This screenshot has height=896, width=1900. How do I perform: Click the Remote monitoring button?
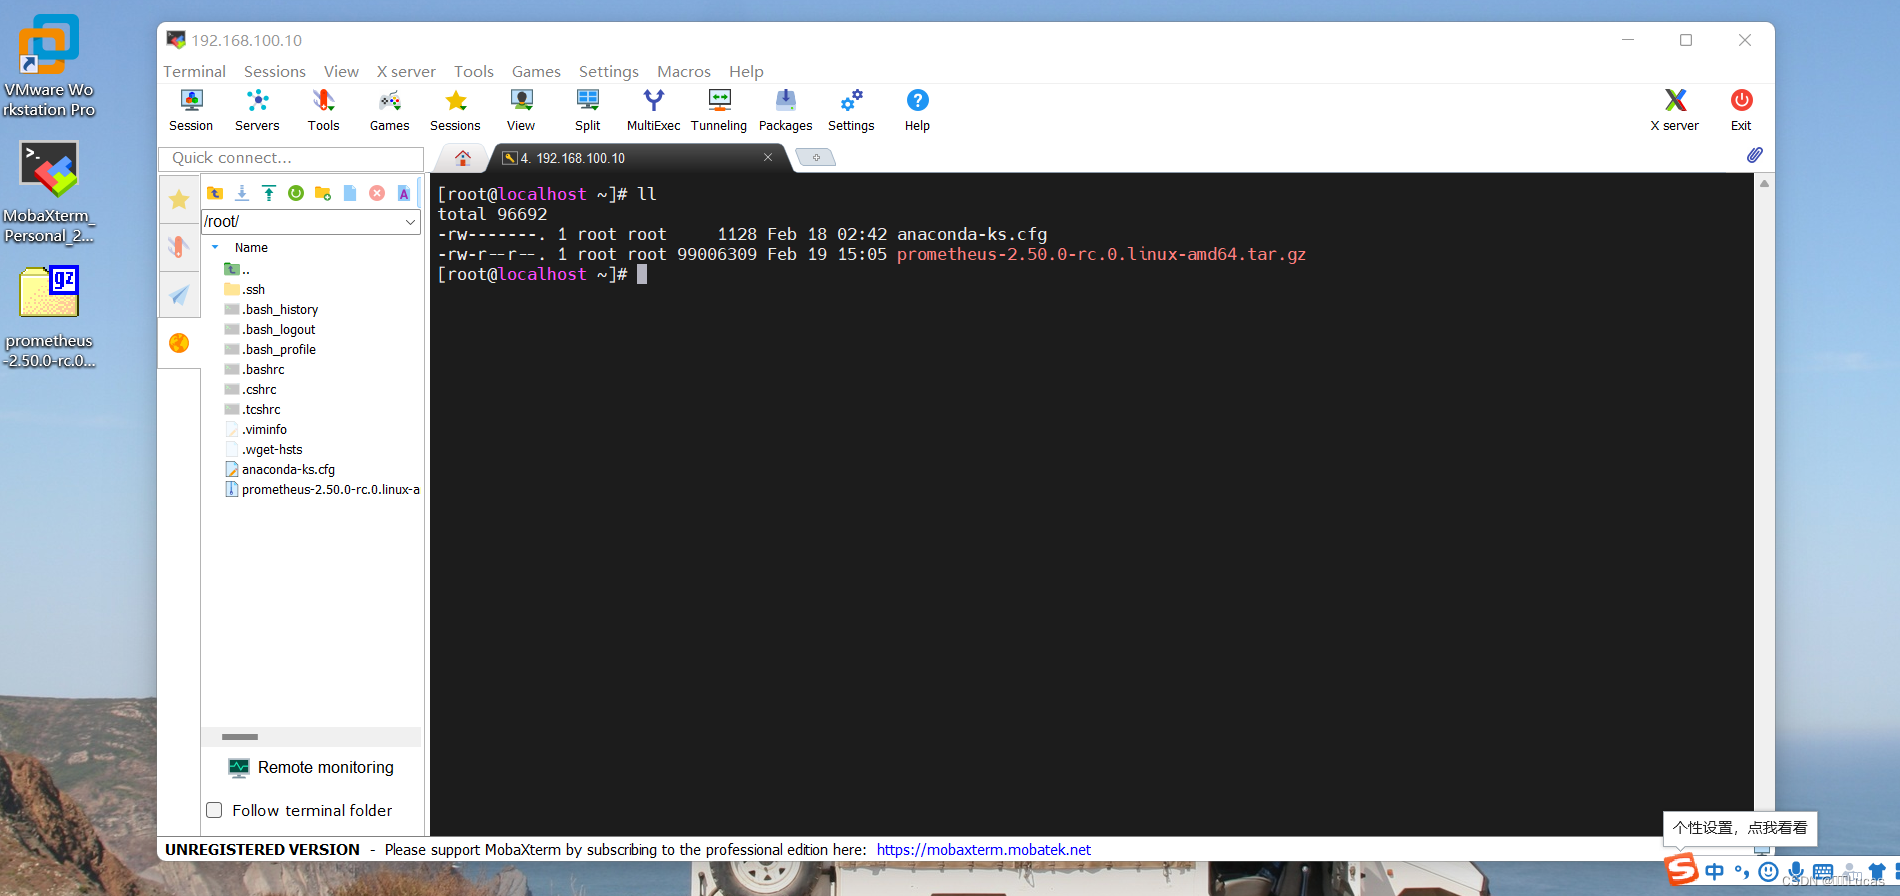pos(312,768)
